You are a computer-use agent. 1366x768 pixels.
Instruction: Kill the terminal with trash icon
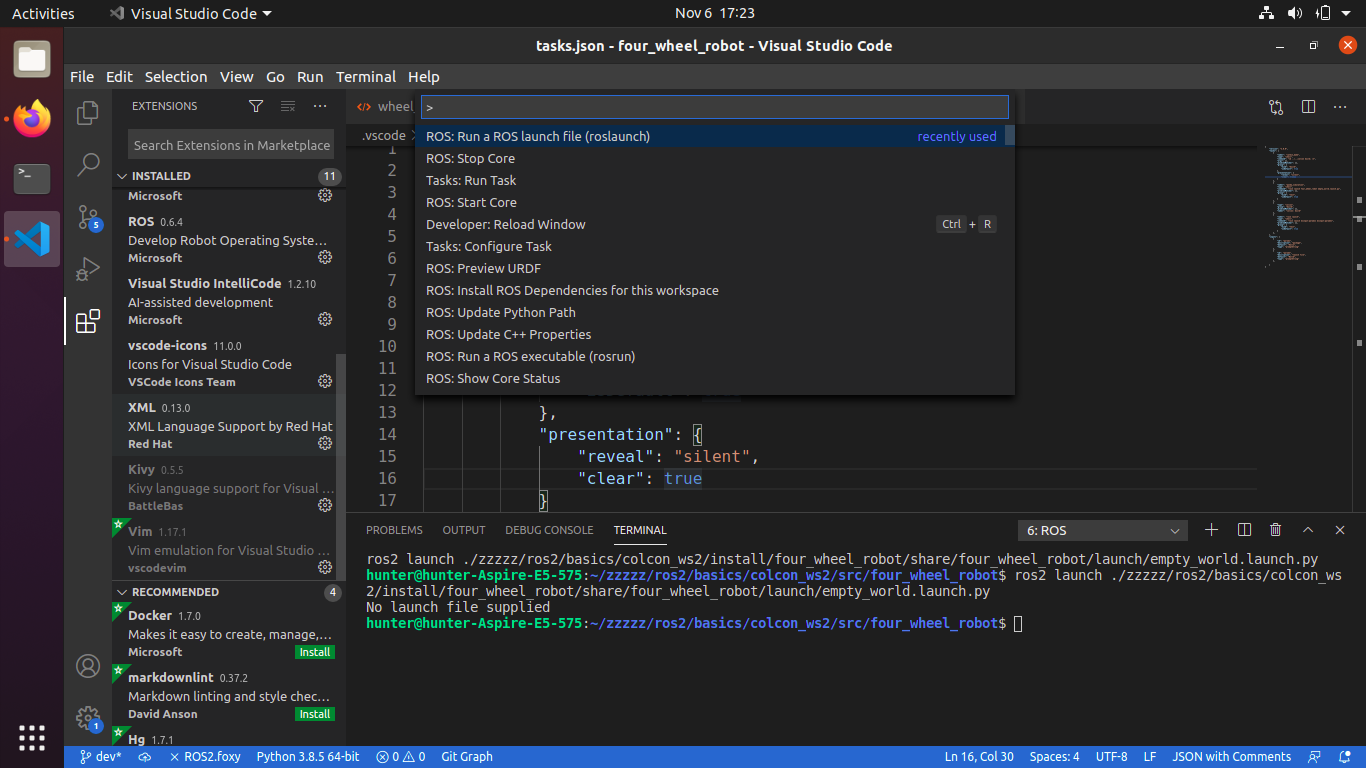tap(1276, 530)
